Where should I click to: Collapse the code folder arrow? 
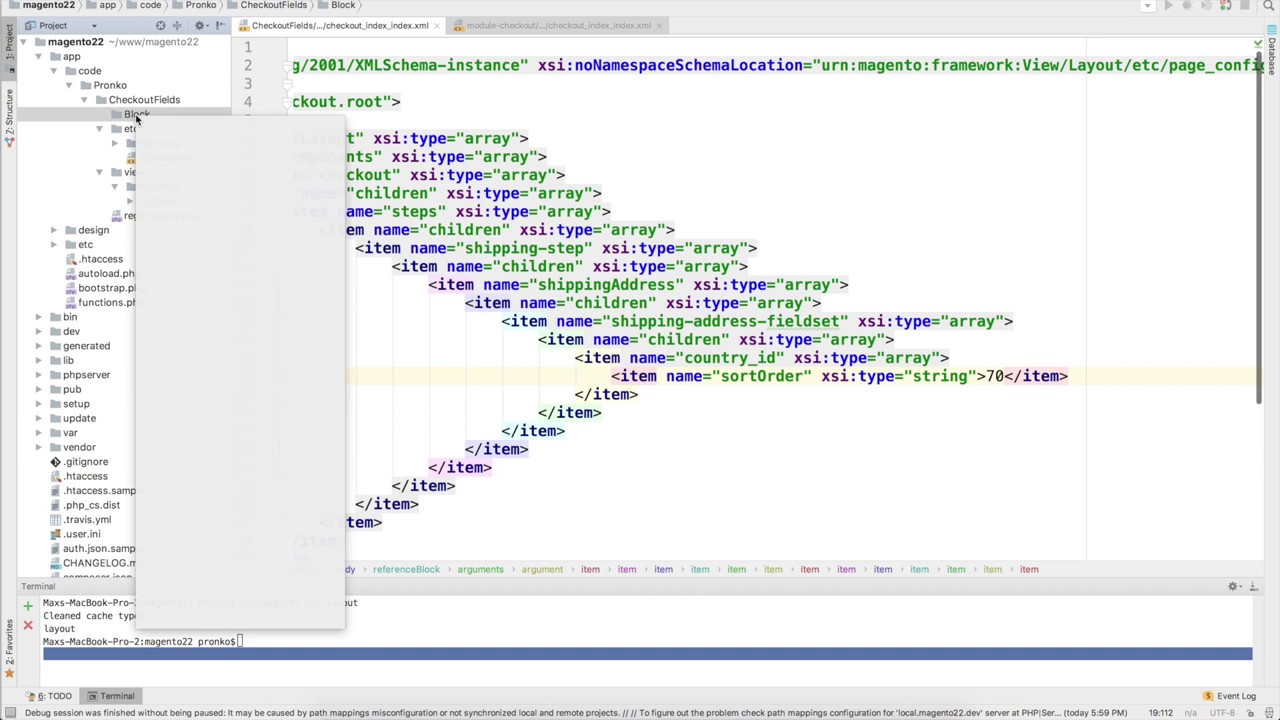pyautogui.click(x=54, y=71)
